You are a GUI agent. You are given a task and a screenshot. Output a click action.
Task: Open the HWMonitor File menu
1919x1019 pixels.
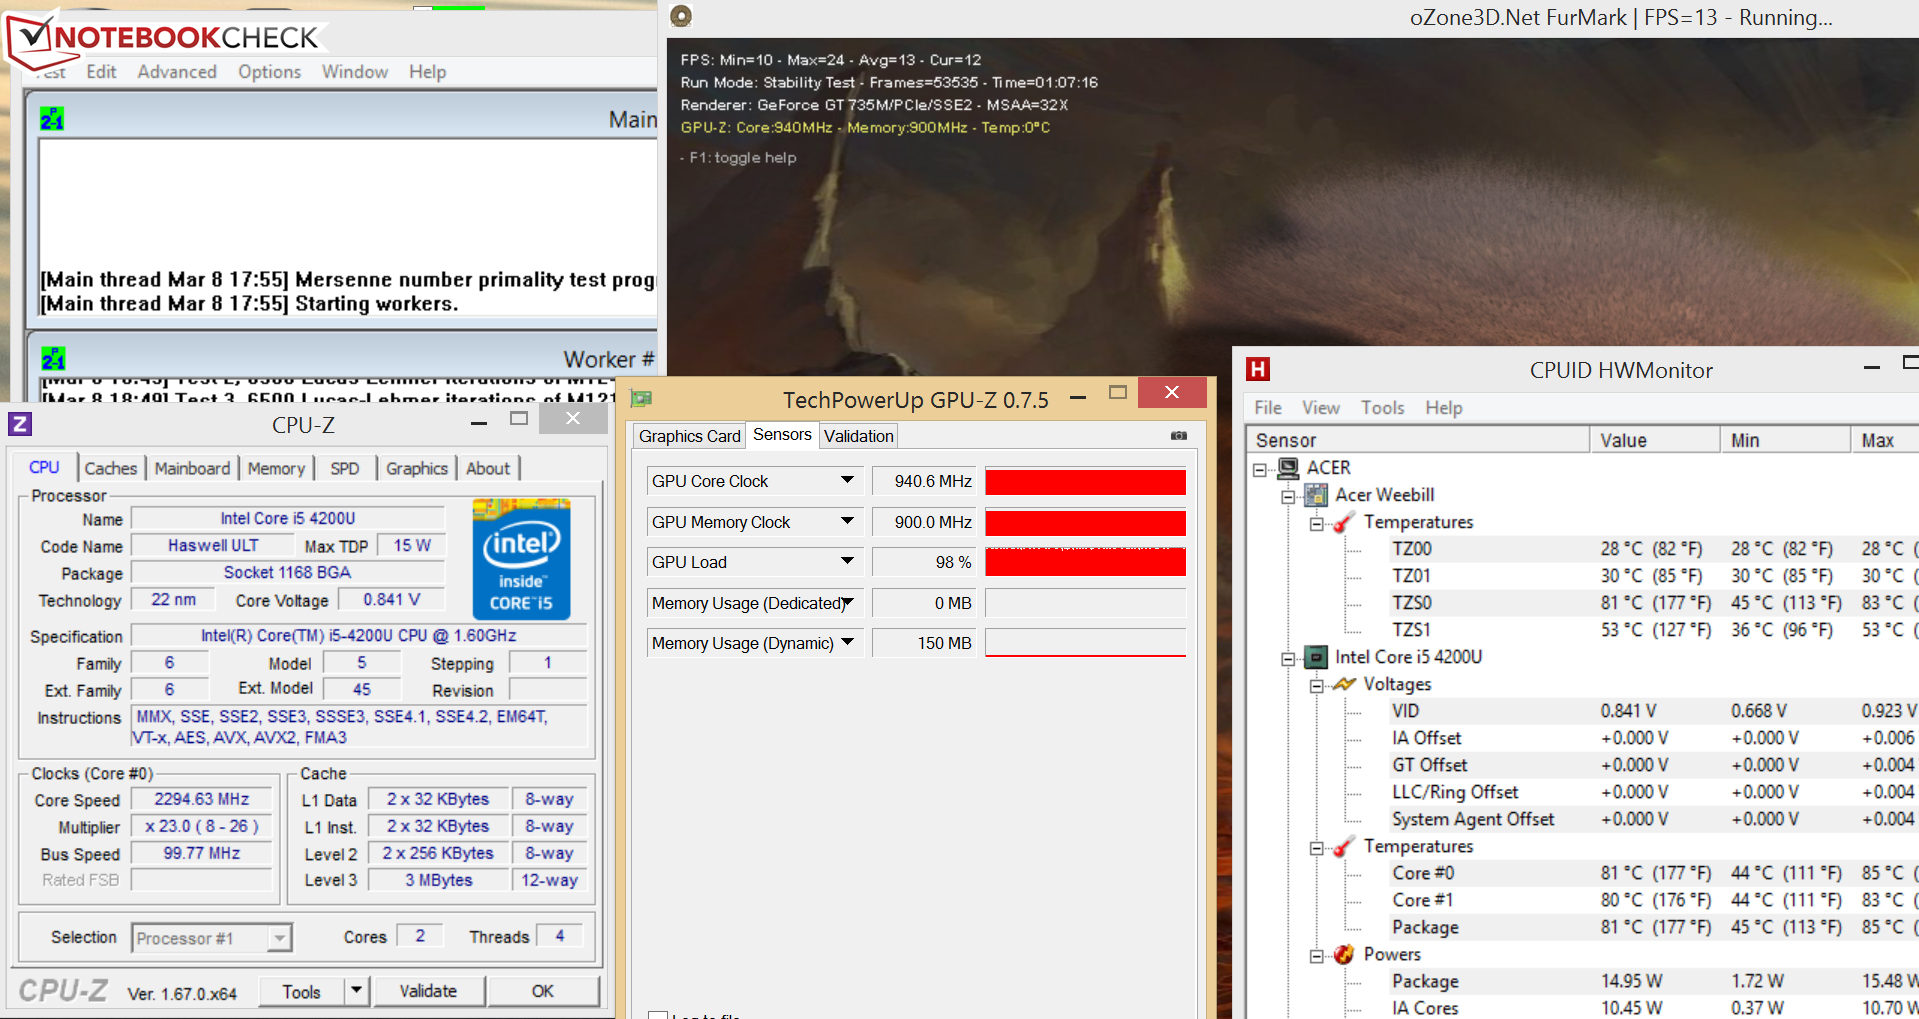tap(1268, 407)
